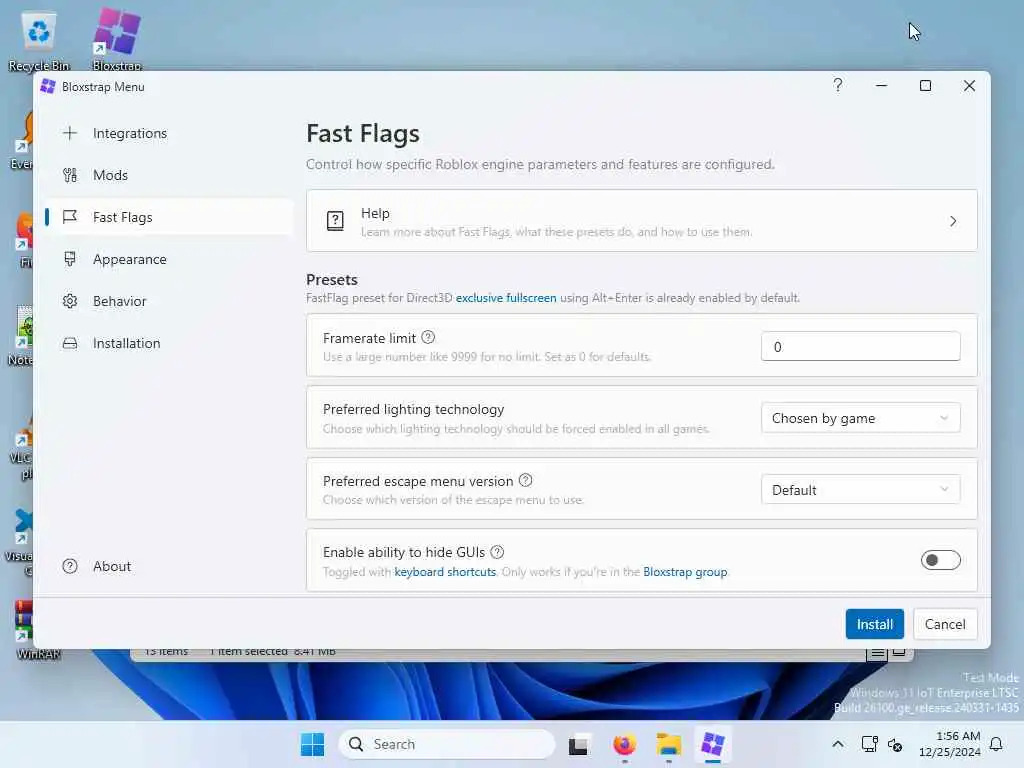This screenshot has height=768, width=1024.
Task: Click the Appearance paintbrush icon
Action: [x=70, y=259]
